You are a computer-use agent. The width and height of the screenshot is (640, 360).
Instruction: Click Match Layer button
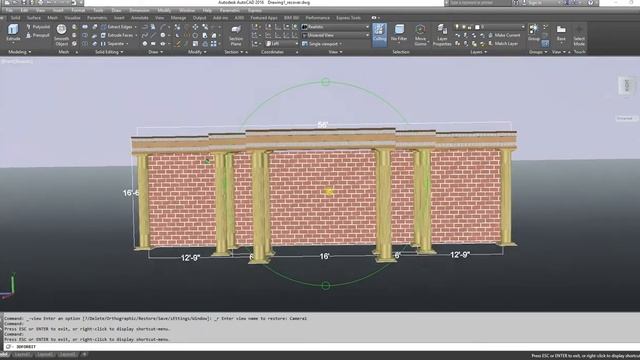(x=503, y=44)
